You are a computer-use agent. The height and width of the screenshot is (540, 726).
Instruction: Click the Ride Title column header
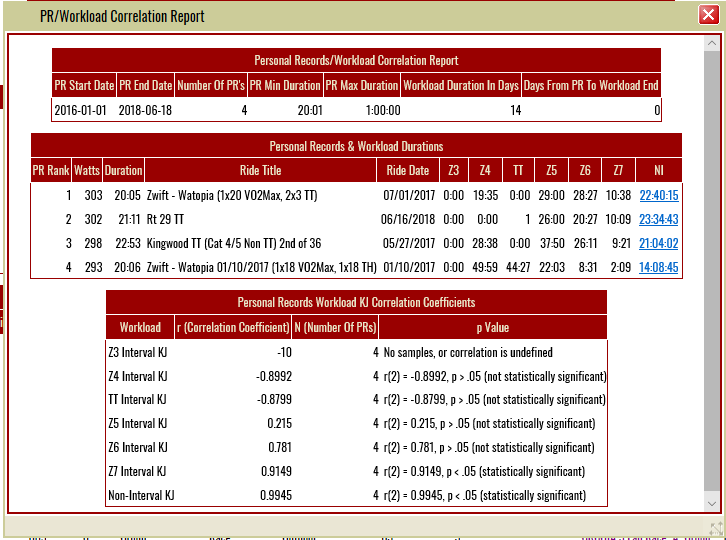tap(260, 170)
